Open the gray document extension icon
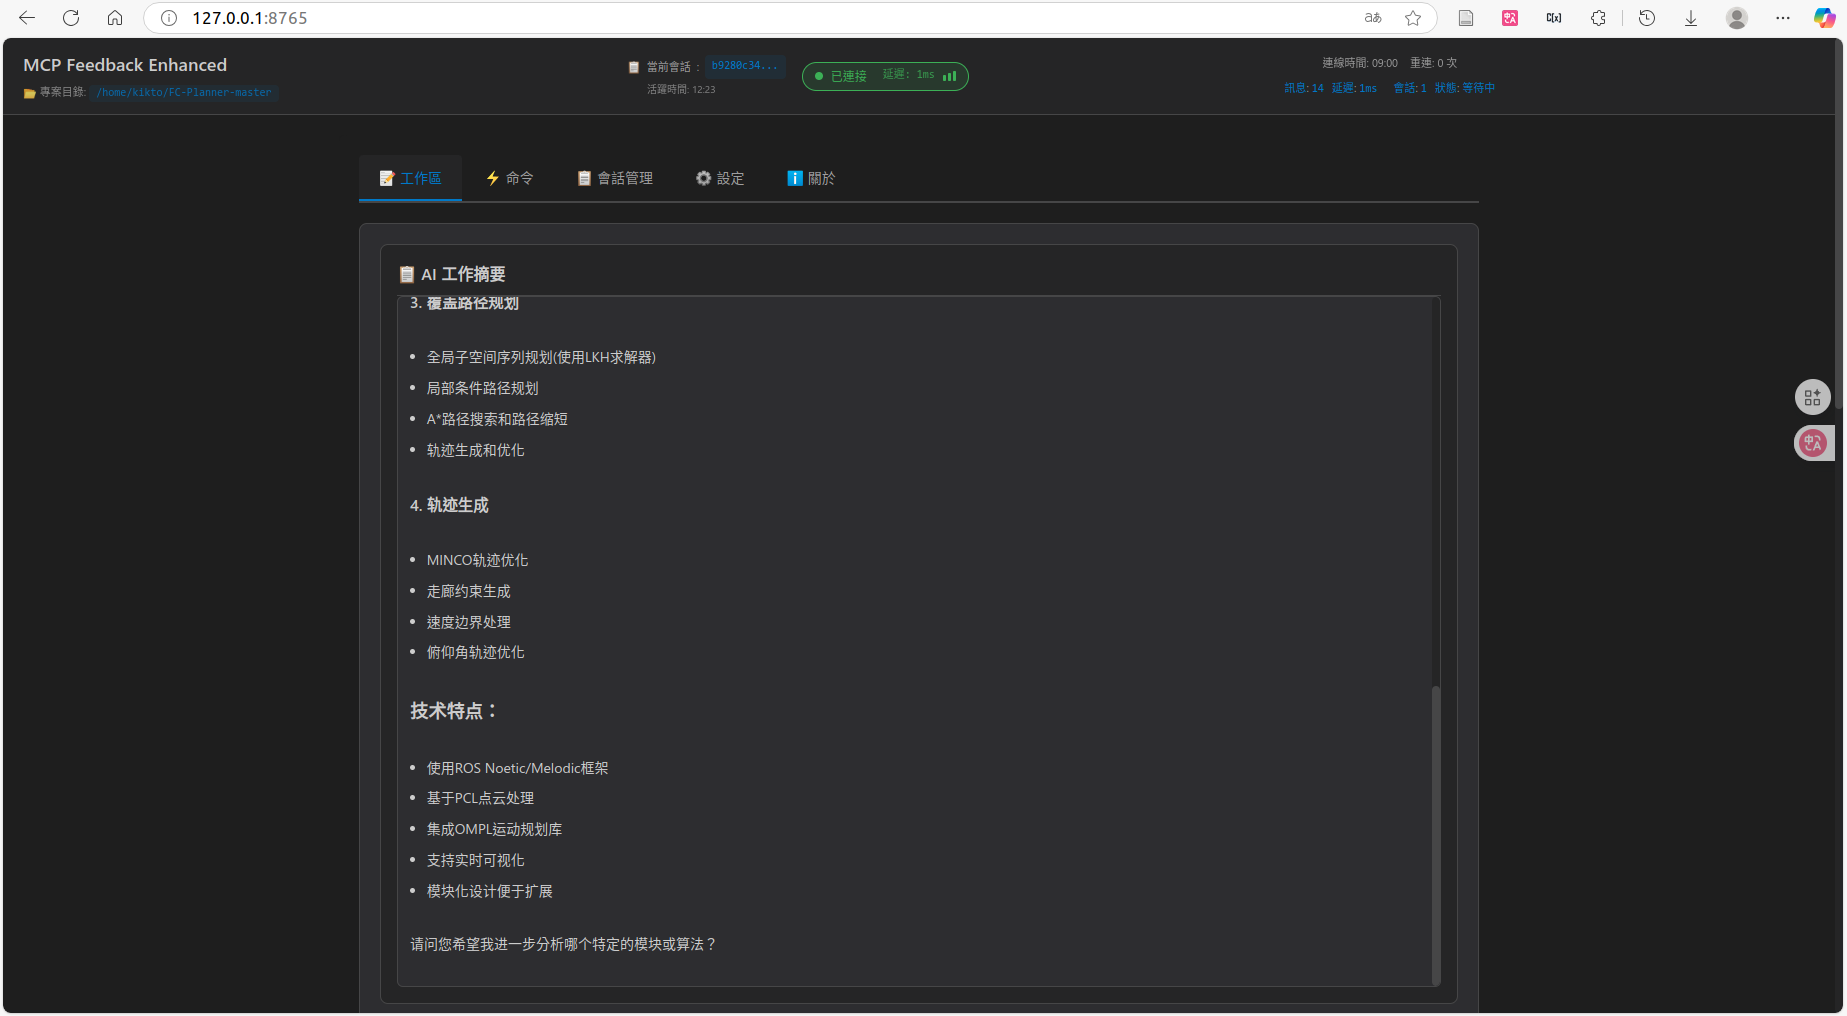This screenshot has height=1016, width=1847. [x=1466, y=18]
